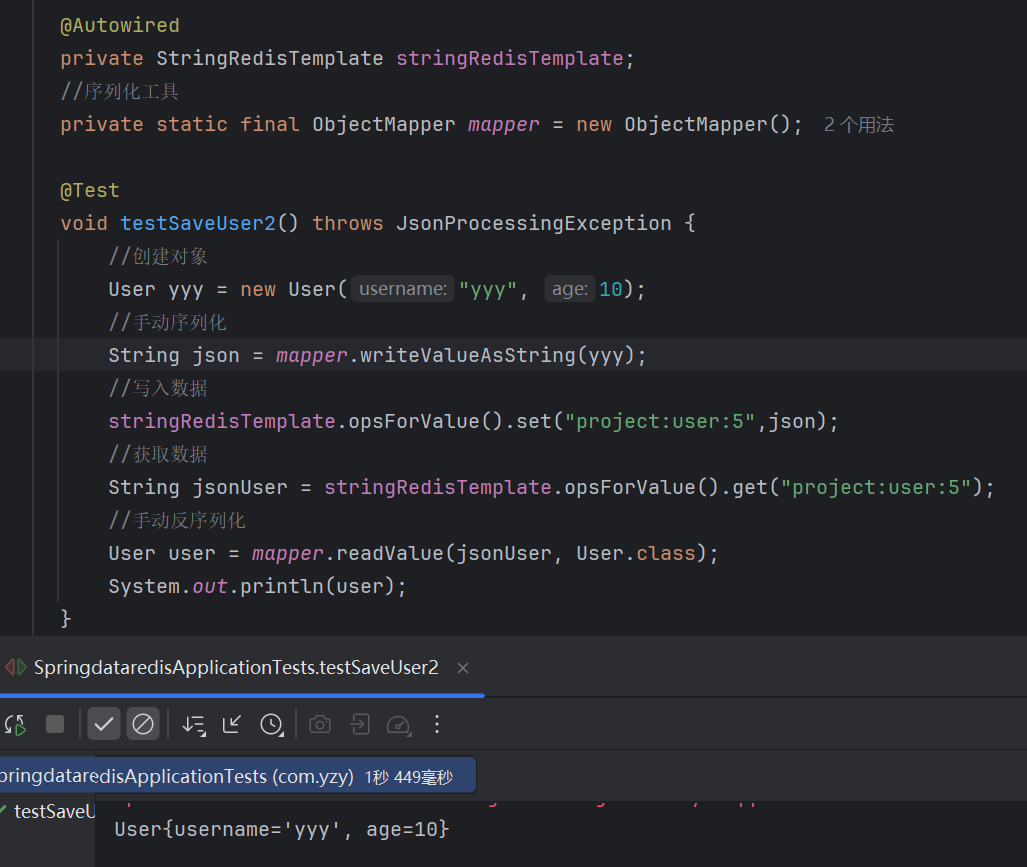Click the 'age:' parameter hint
The height and width of the screenshot is (867, 1027).
[570, 289]
